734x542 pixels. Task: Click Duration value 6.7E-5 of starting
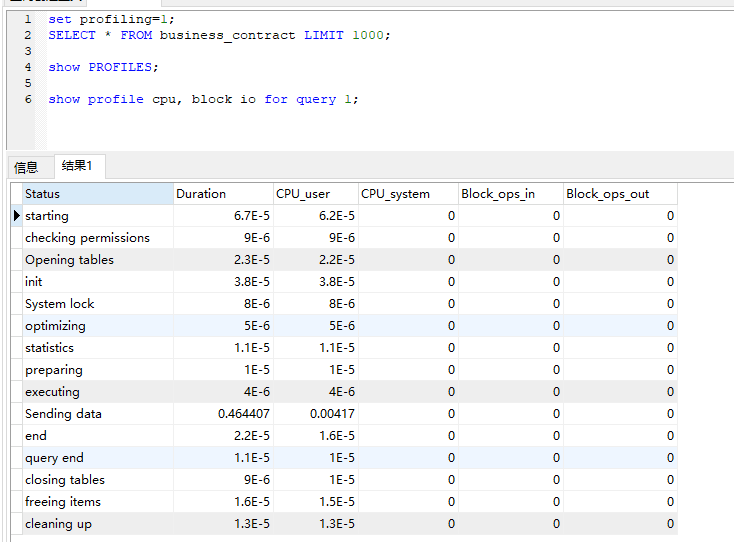tap(252, 216)
